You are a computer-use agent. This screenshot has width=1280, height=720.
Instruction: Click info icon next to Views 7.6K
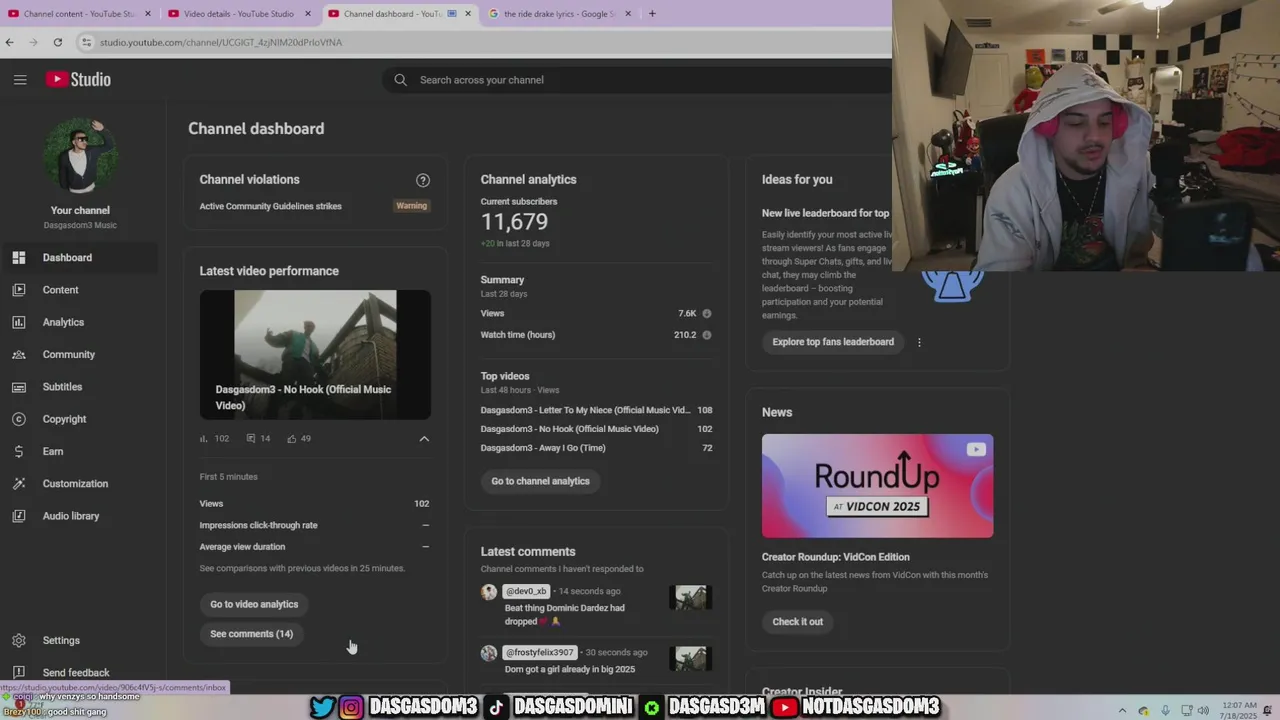[x=707, y=314]
